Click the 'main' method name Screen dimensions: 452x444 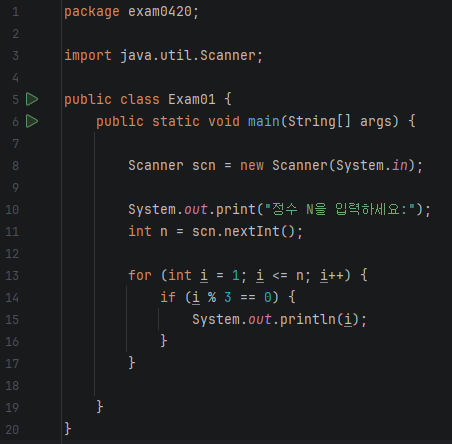[264, 121]
